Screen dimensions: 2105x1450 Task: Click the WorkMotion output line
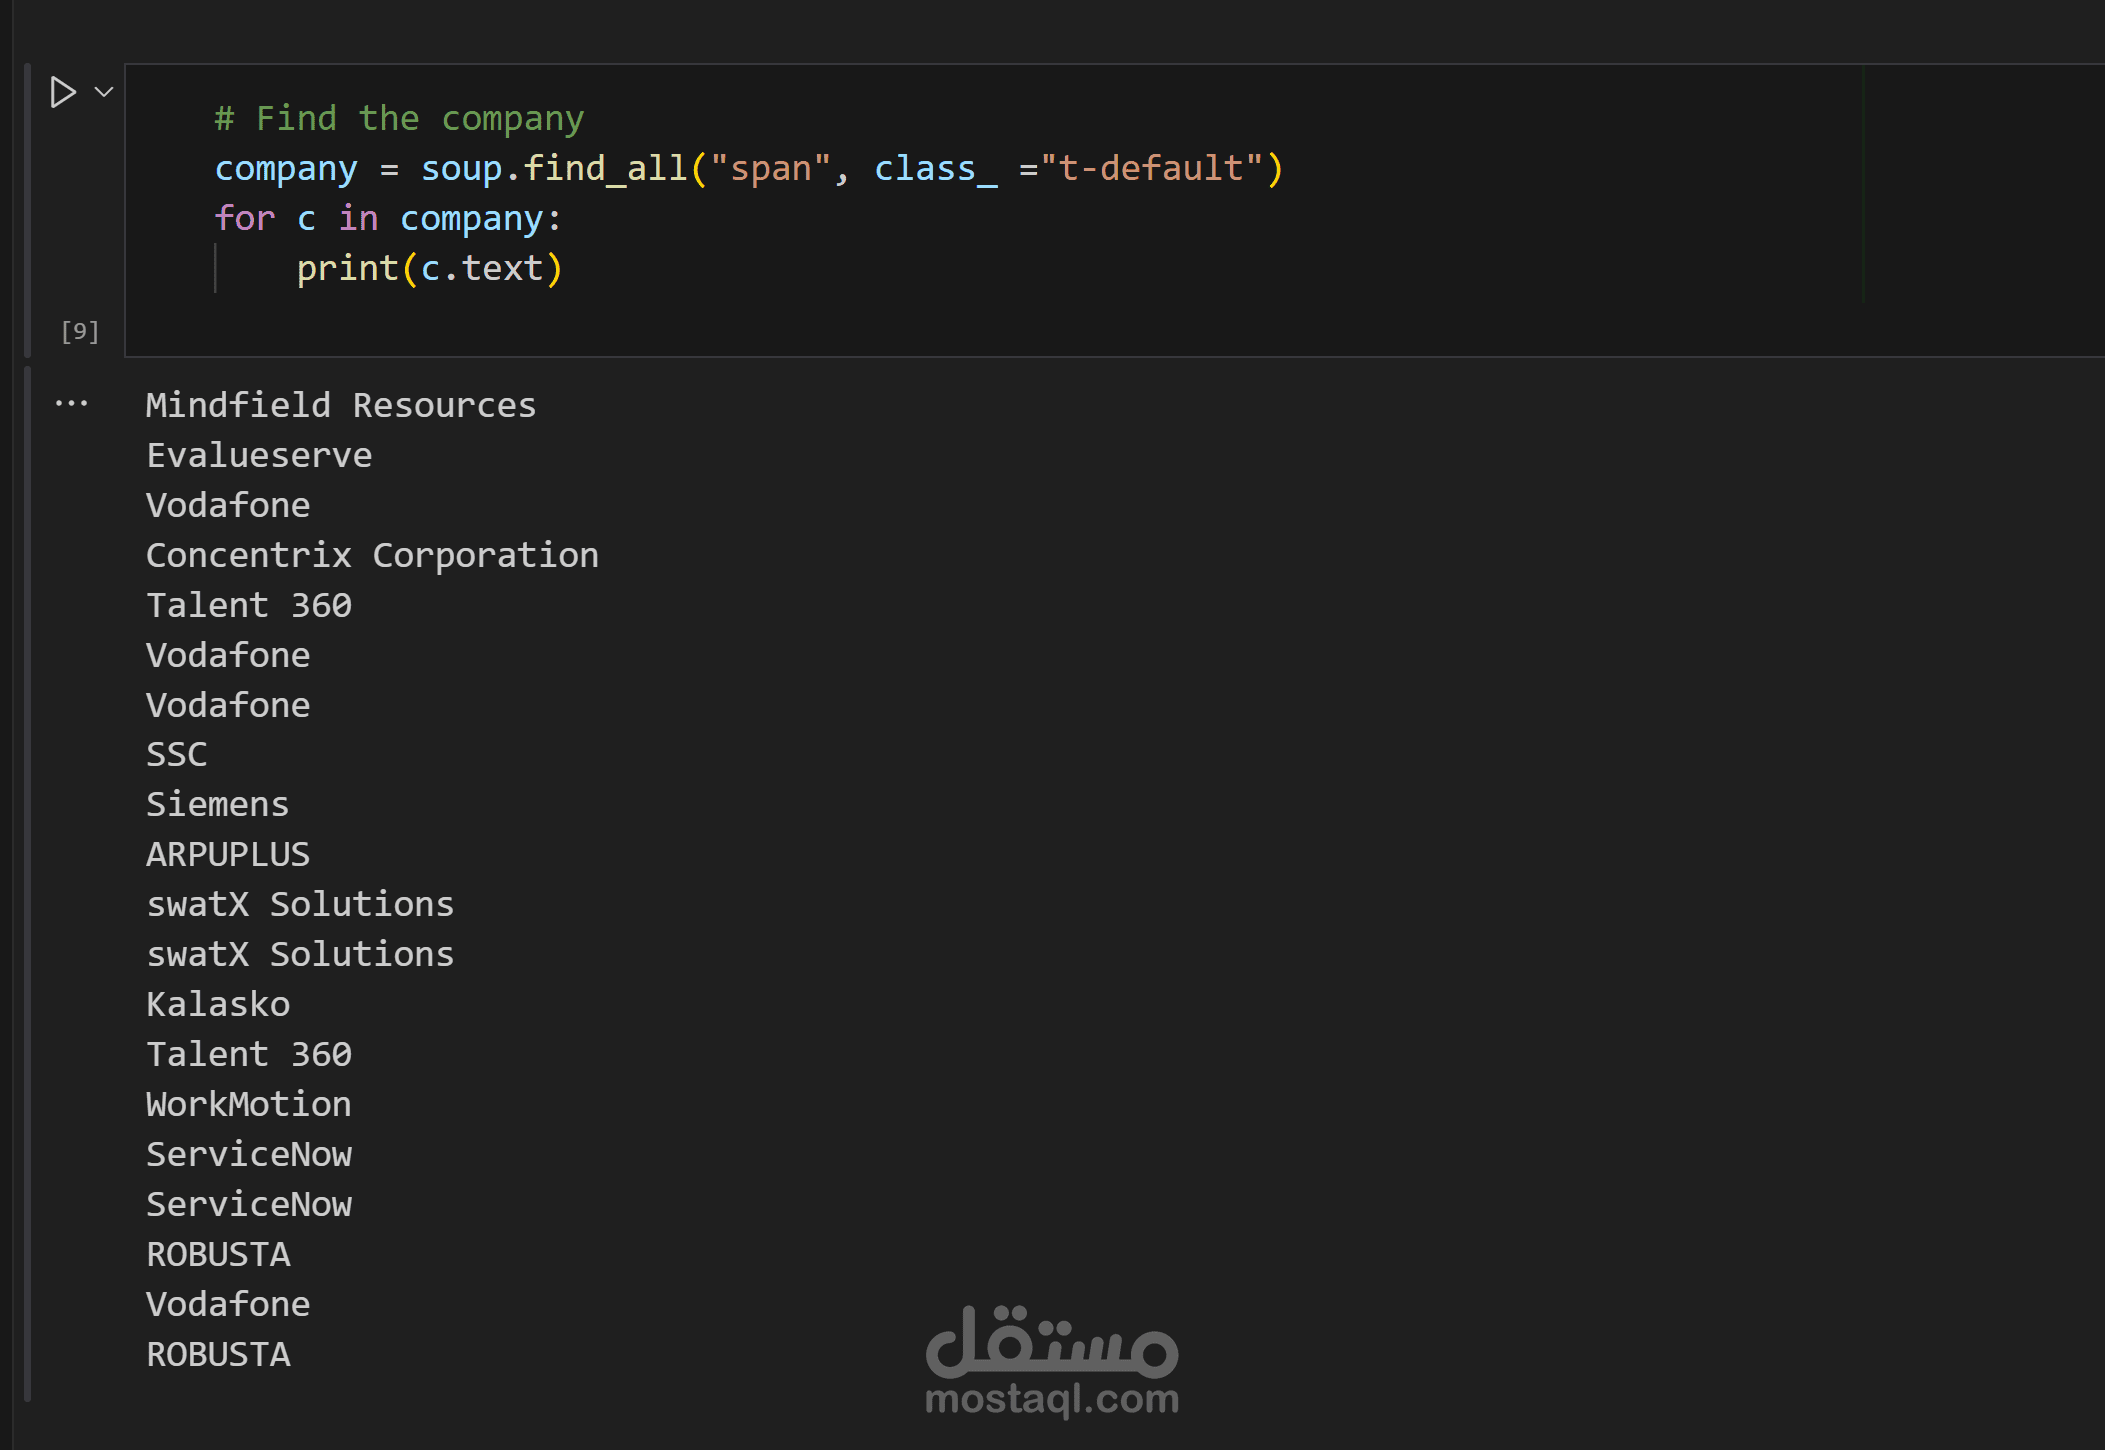click(x=248, y=1104)
